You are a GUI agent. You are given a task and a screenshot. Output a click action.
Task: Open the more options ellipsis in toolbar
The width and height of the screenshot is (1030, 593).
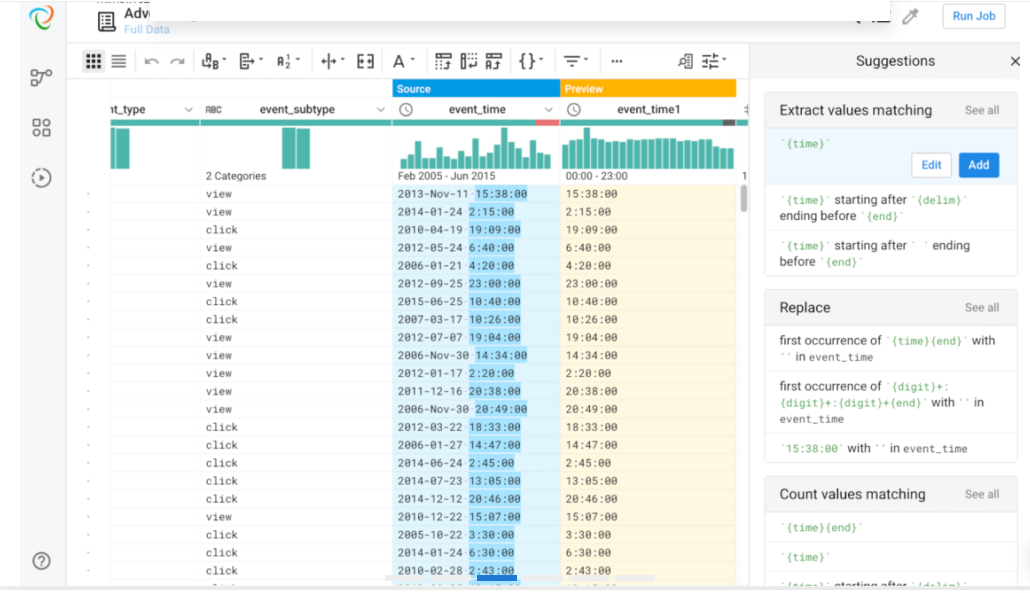[x=616, y=61]
